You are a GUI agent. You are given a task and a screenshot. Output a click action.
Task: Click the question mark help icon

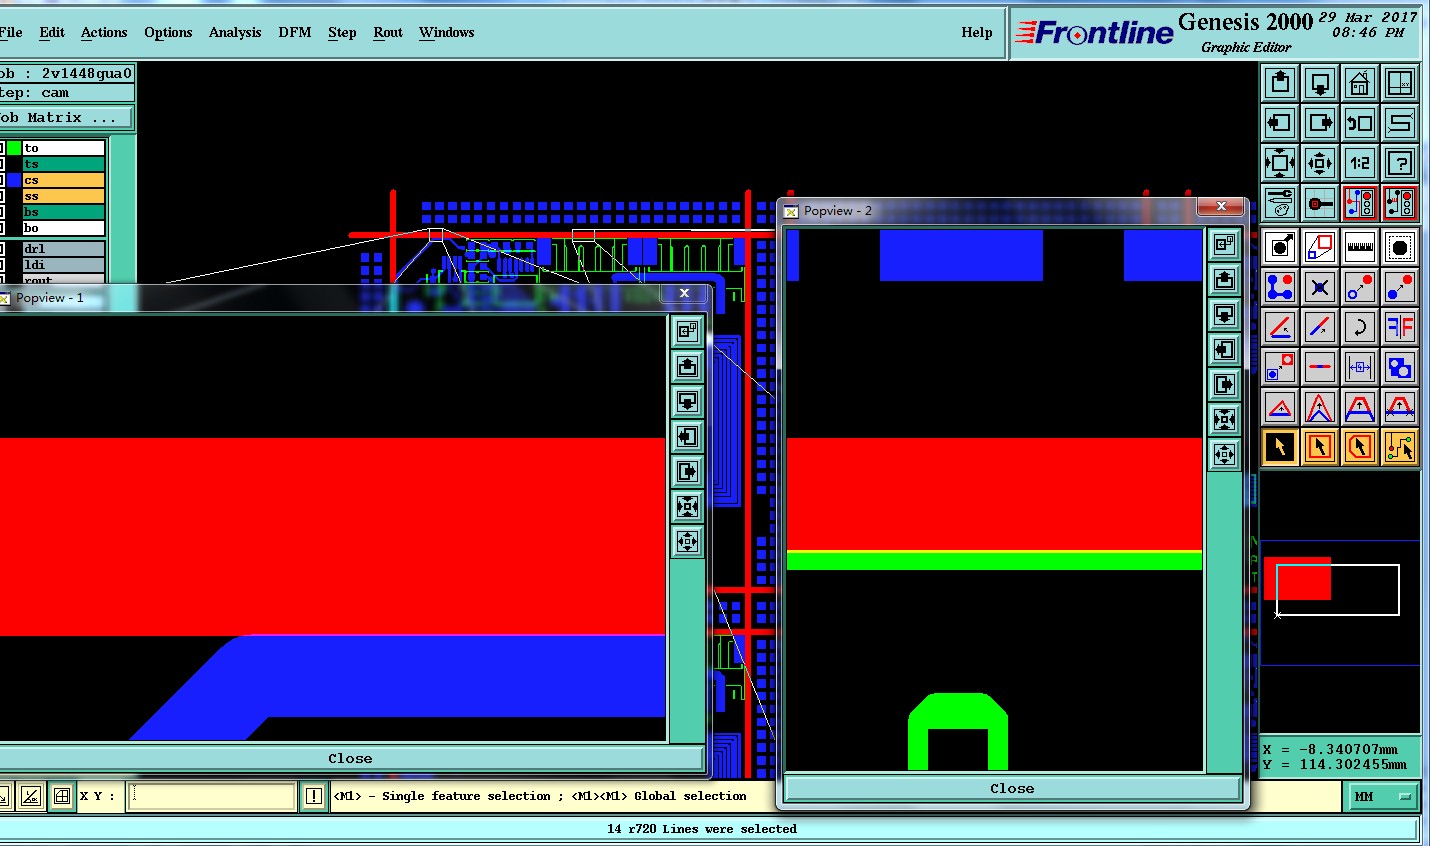[x=1400, y=163]
